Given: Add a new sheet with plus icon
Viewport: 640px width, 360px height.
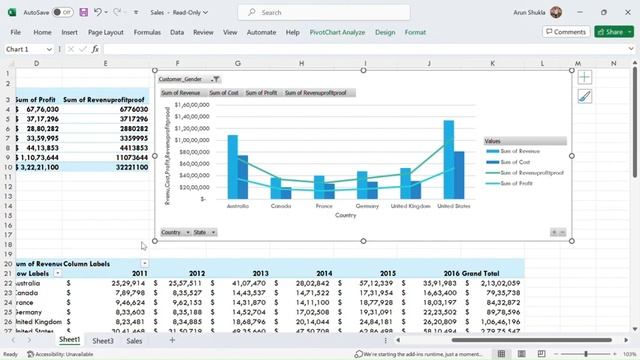Looking at the screenshot, I should point(172,340).
